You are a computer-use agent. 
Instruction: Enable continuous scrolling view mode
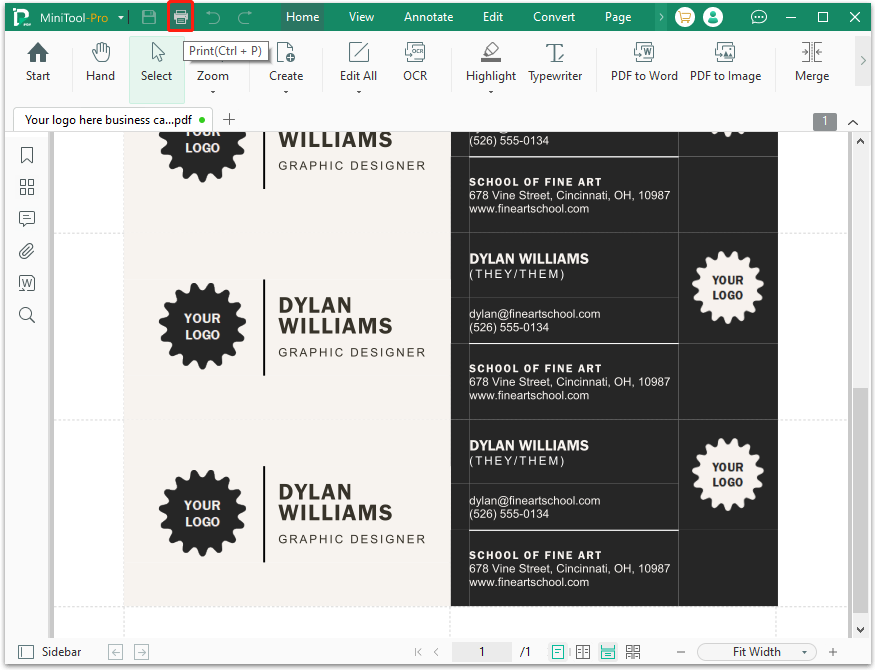pyautogui.click(x=608, y=652)
